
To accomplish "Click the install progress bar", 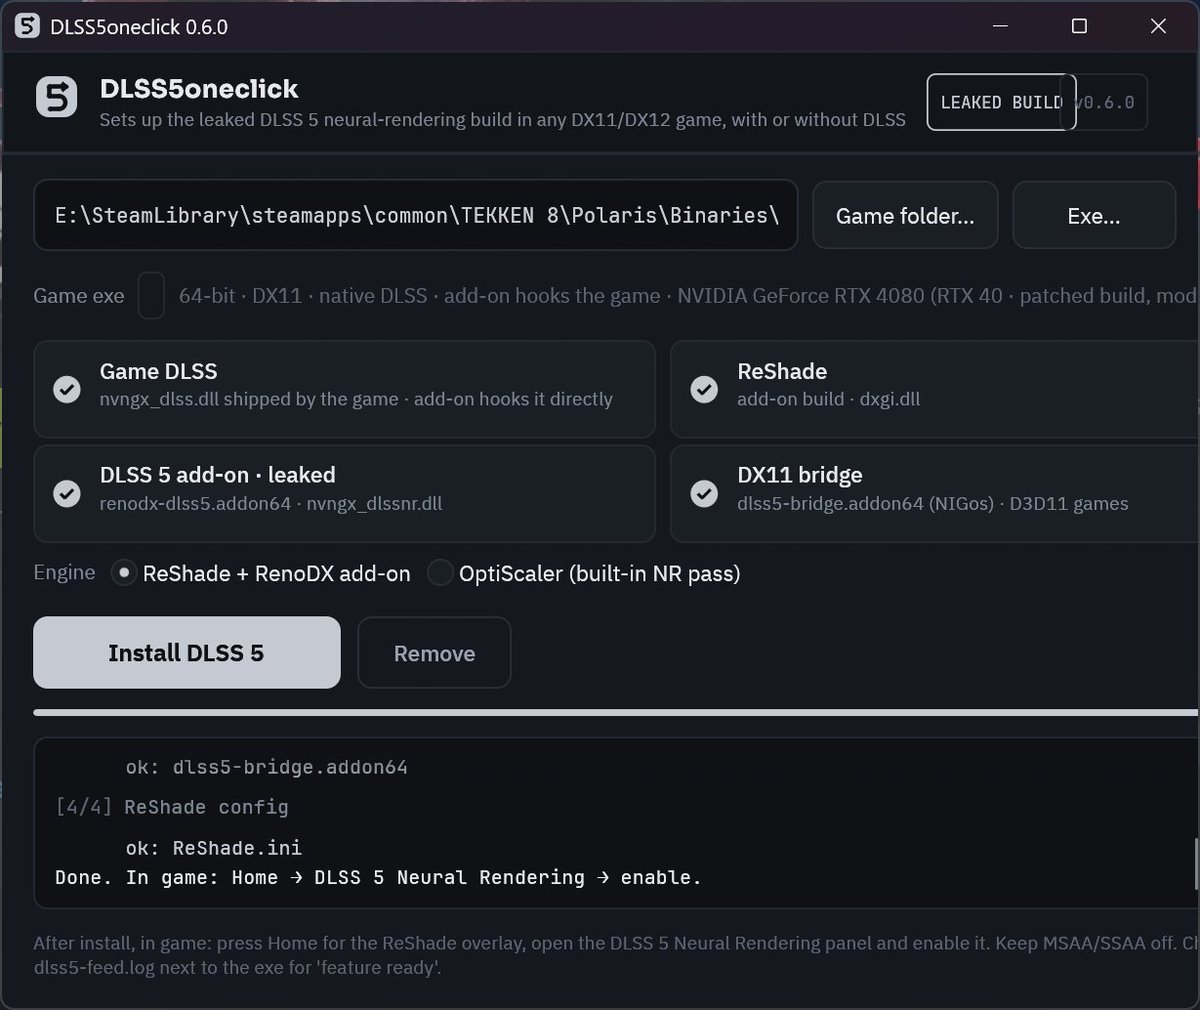I will point(615,713).
